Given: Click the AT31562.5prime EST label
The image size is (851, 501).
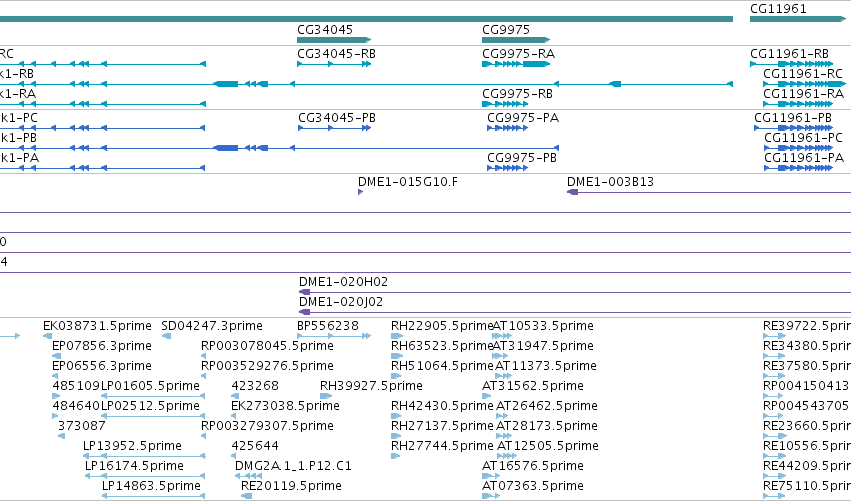Looking at the screenshot, I should [533, 386].
